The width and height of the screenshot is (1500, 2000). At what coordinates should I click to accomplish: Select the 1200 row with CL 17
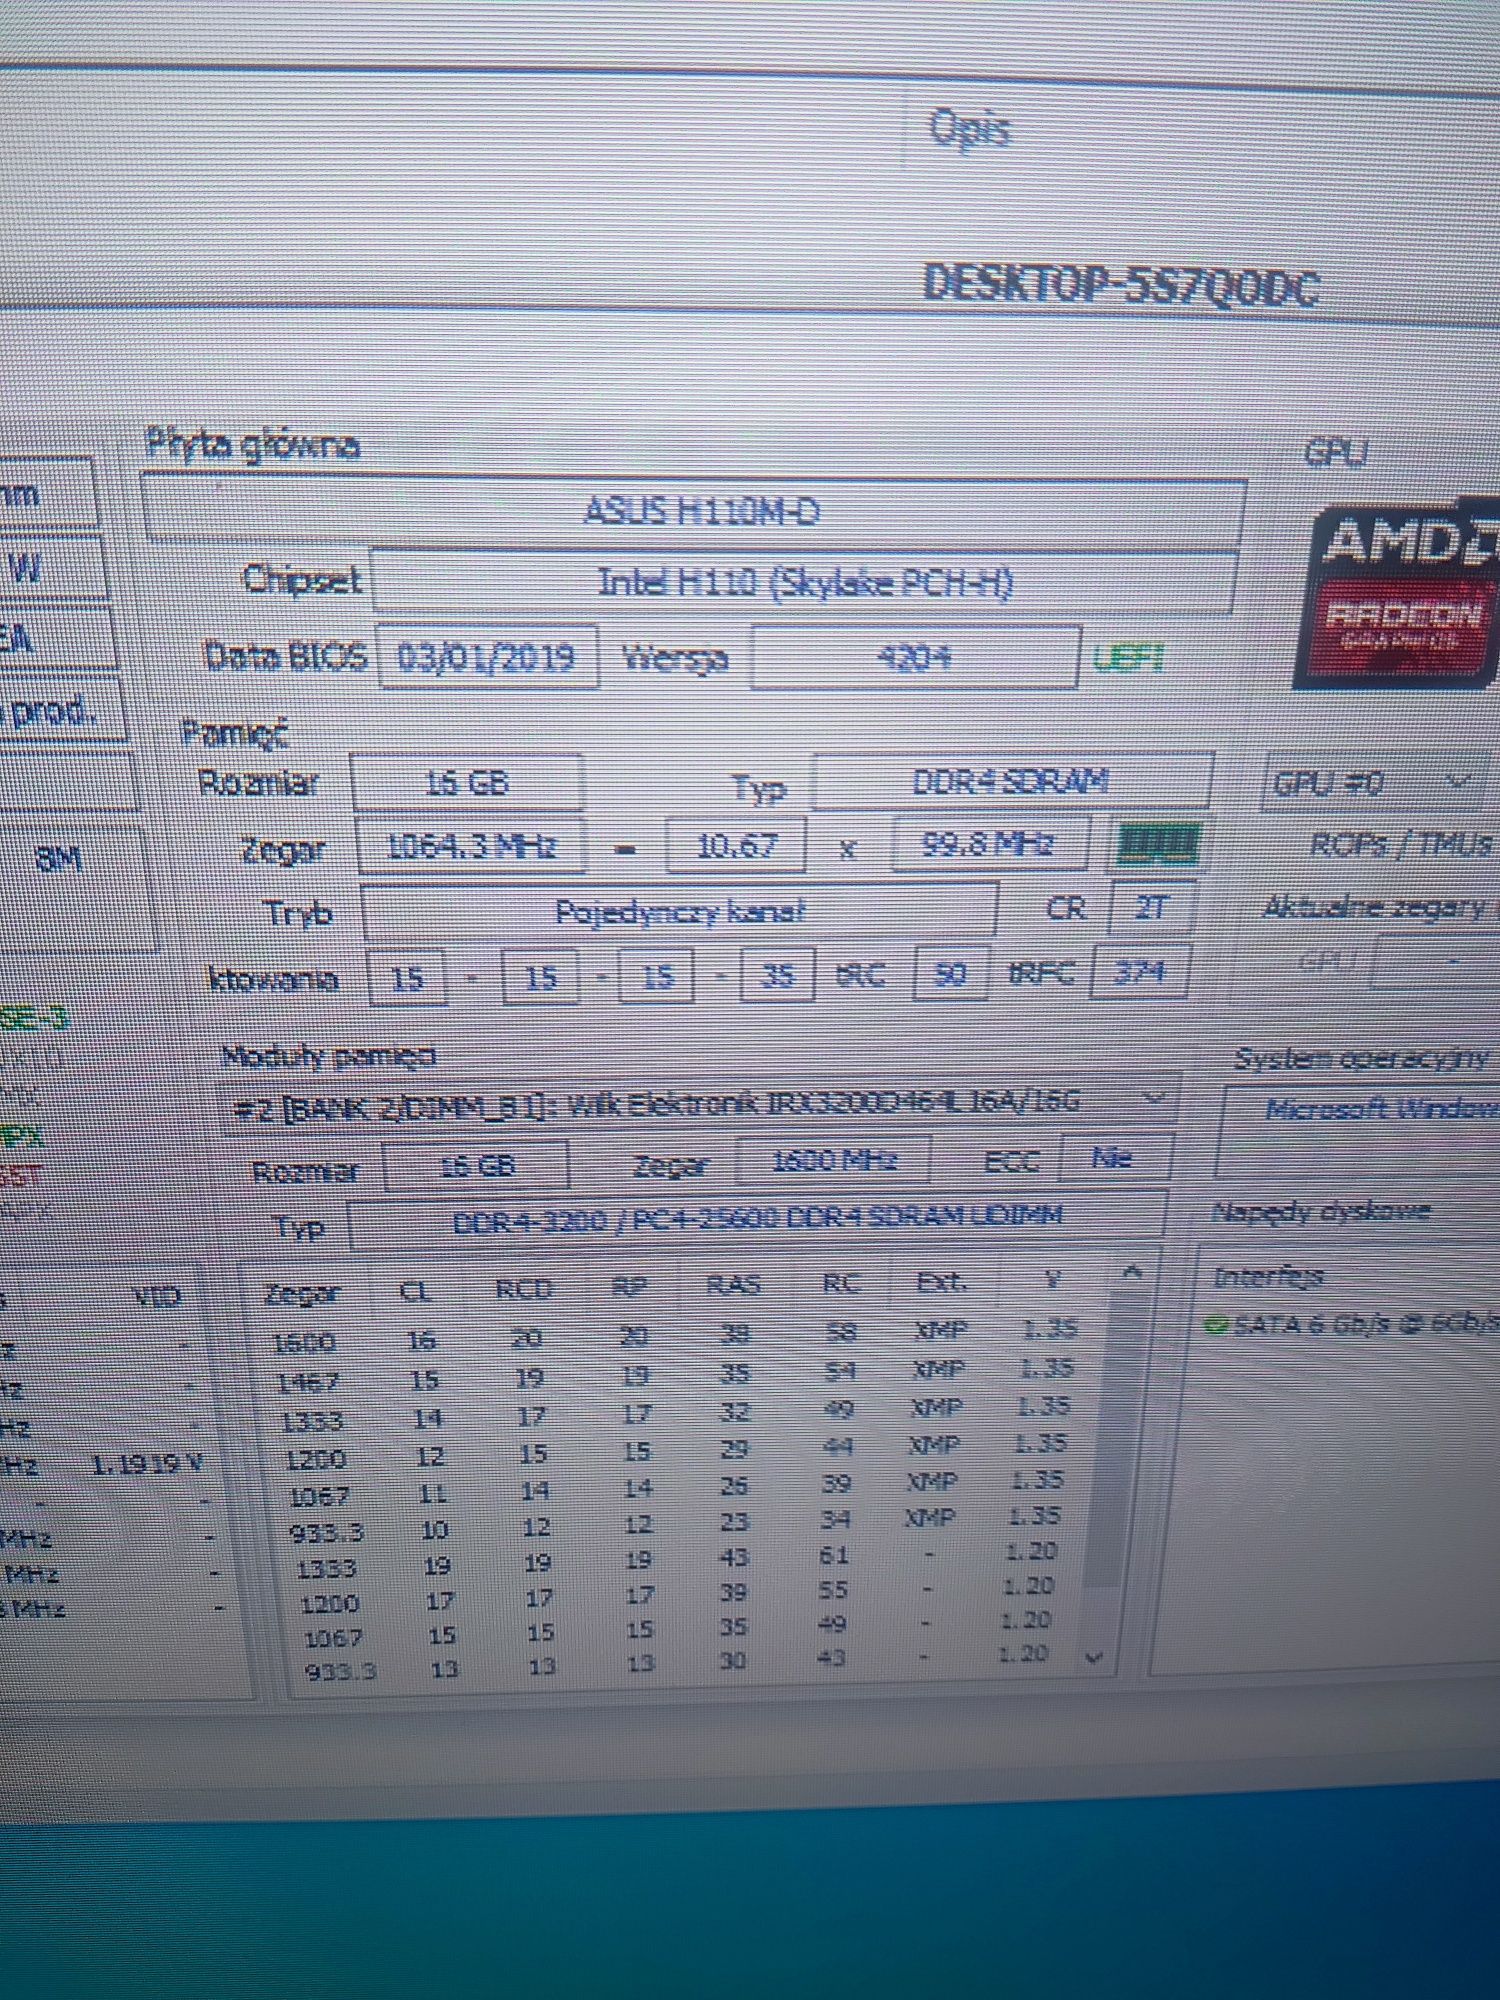pyautogui.click(x=675, y=1596)
